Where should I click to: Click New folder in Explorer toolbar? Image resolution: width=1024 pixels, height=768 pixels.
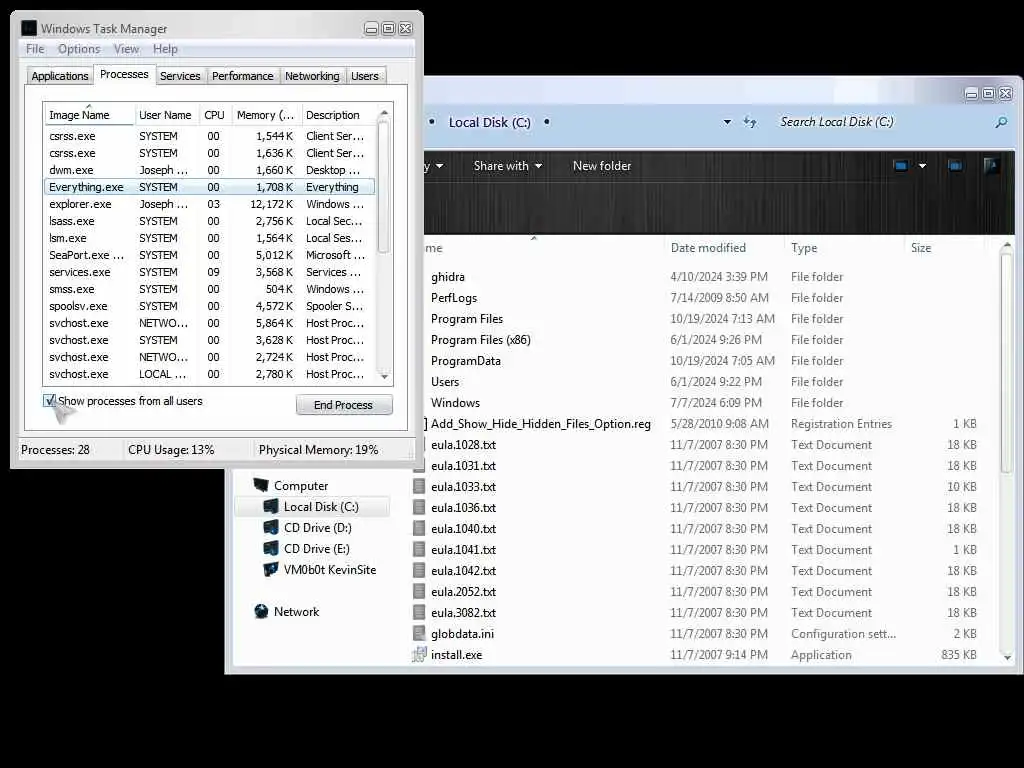pos(602,166)
